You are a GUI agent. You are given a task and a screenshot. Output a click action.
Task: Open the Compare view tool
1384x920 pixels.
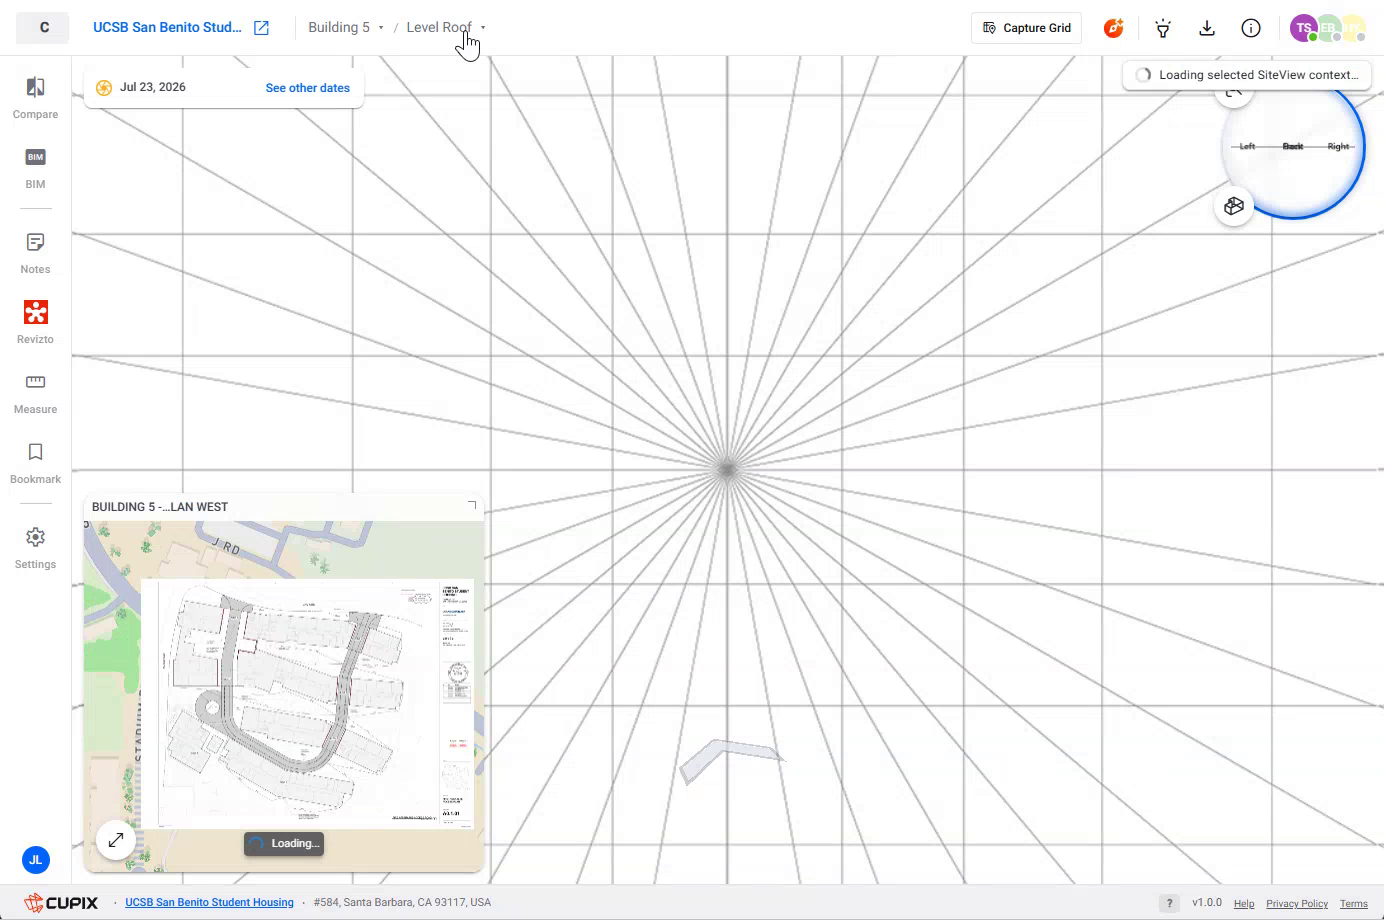tap(35, 98)
